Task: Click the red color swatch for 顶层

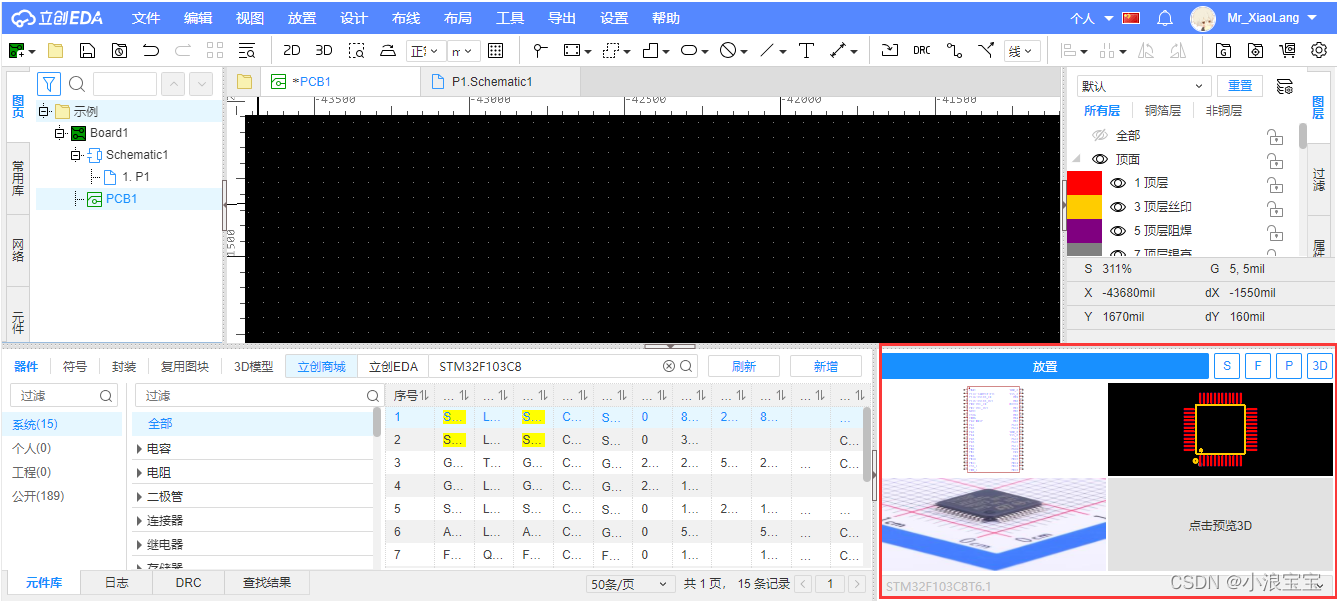Action: coord(1084,183)
